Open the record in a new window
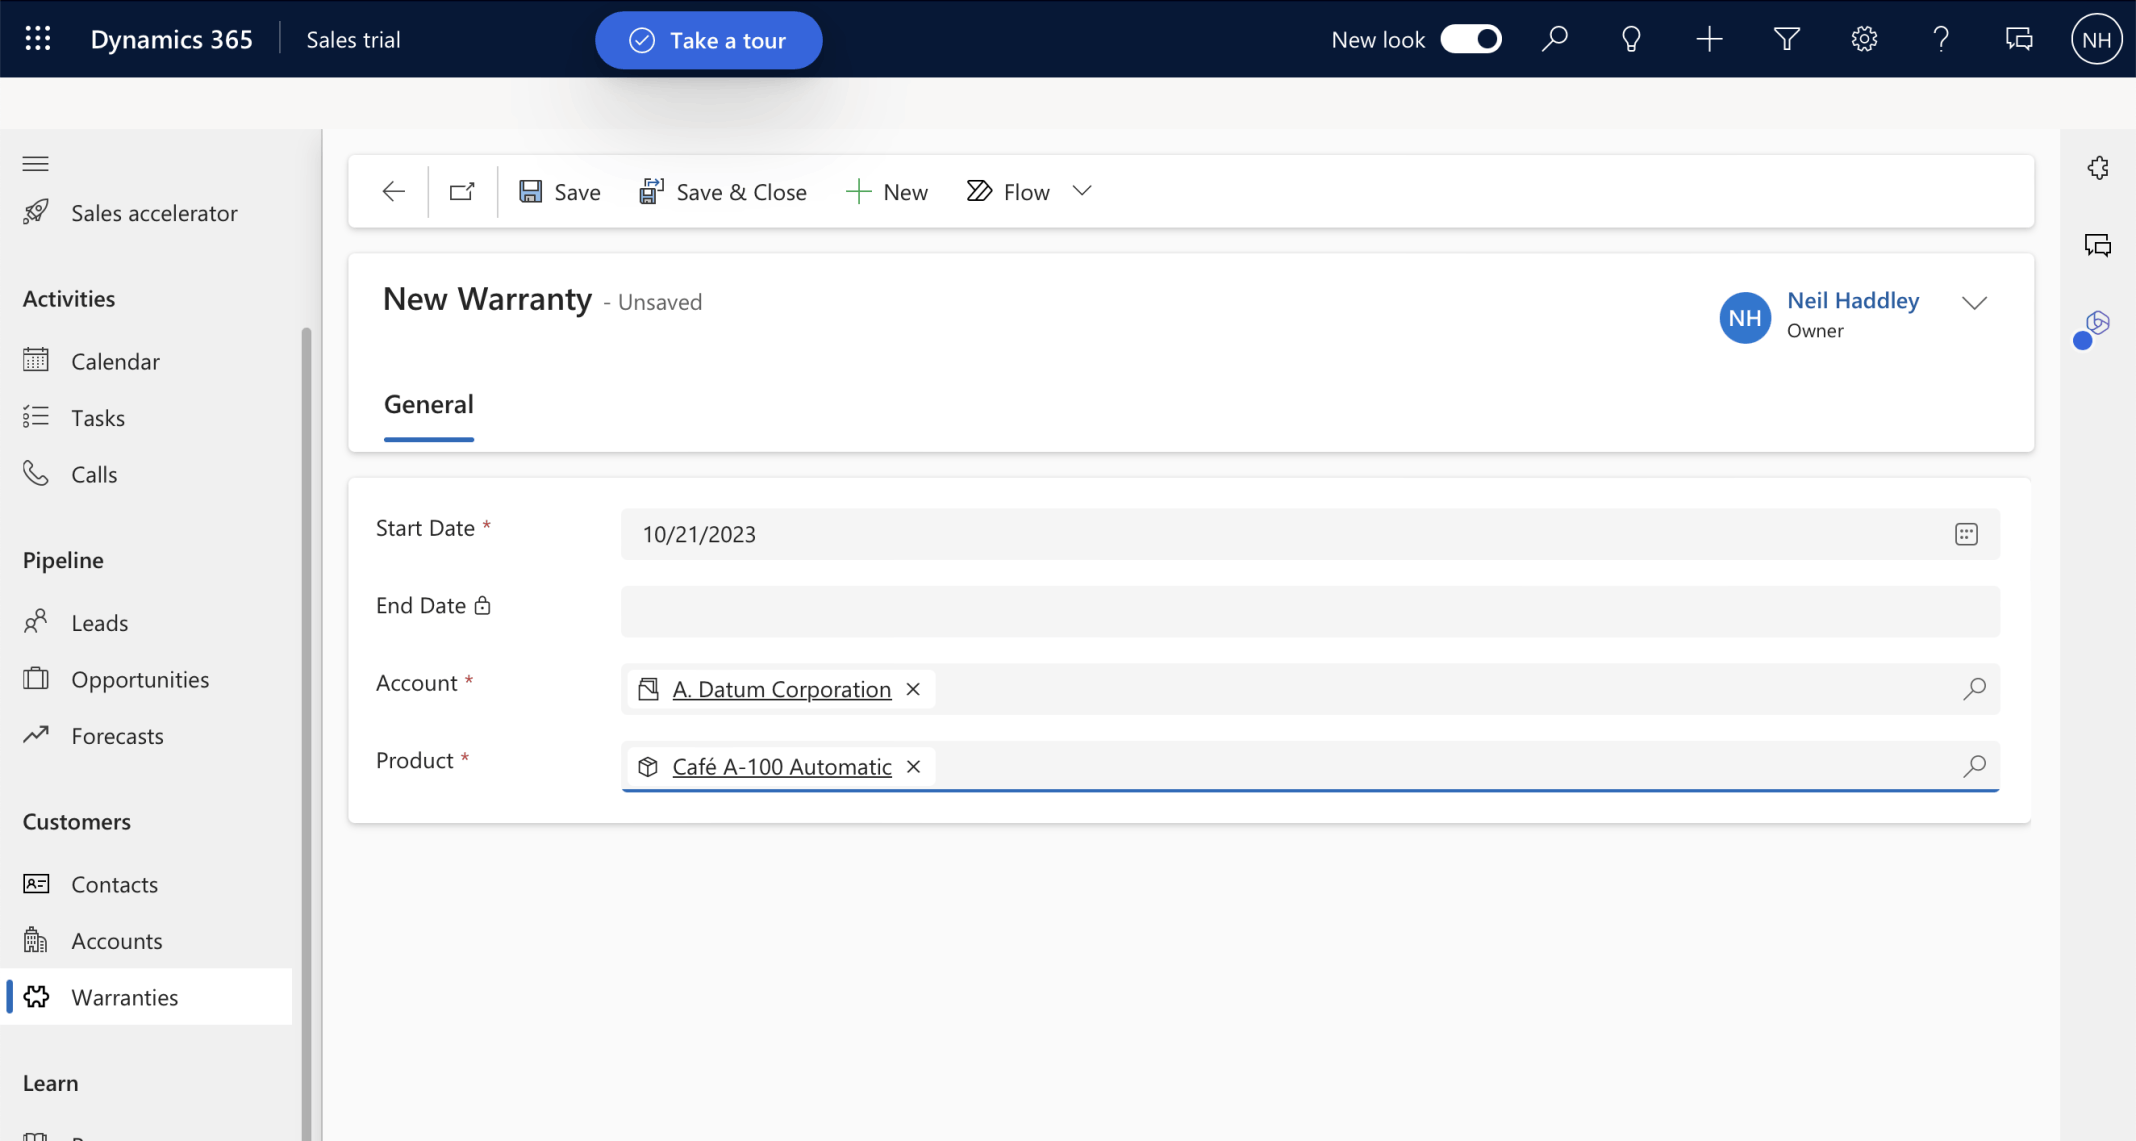 (x=460, y=190)
